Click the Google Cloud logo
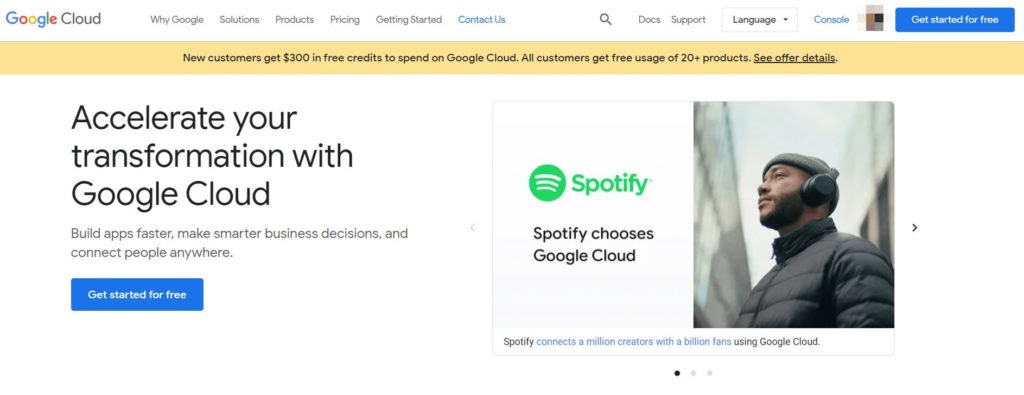This screenshot has height=395, width=1024. click(53, 19)
